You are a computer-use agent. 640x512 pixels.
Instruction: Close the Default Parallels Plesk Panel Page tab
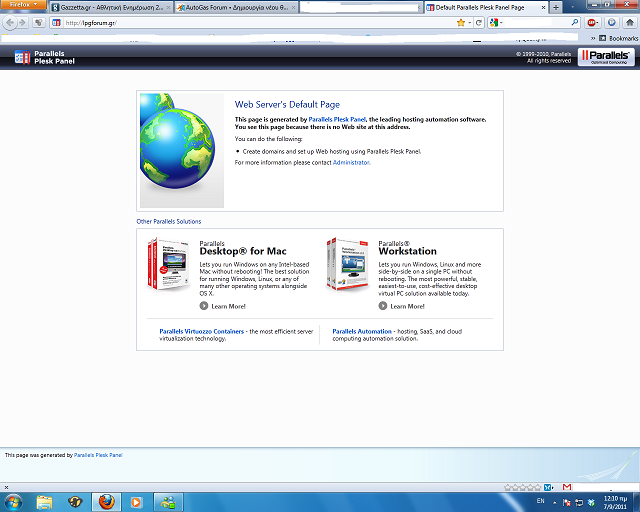543,7
